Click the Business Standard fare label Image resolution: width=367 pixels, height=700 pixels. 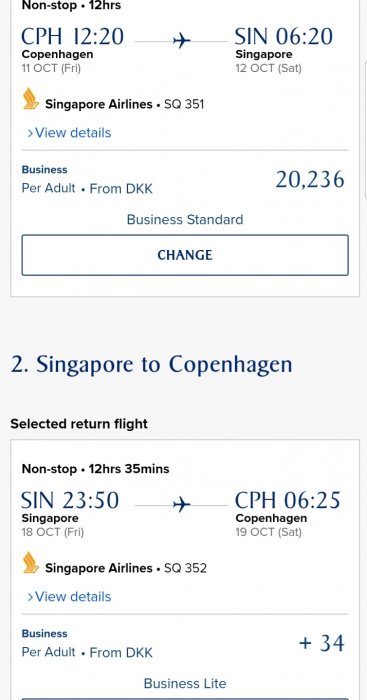coord(185,220)
